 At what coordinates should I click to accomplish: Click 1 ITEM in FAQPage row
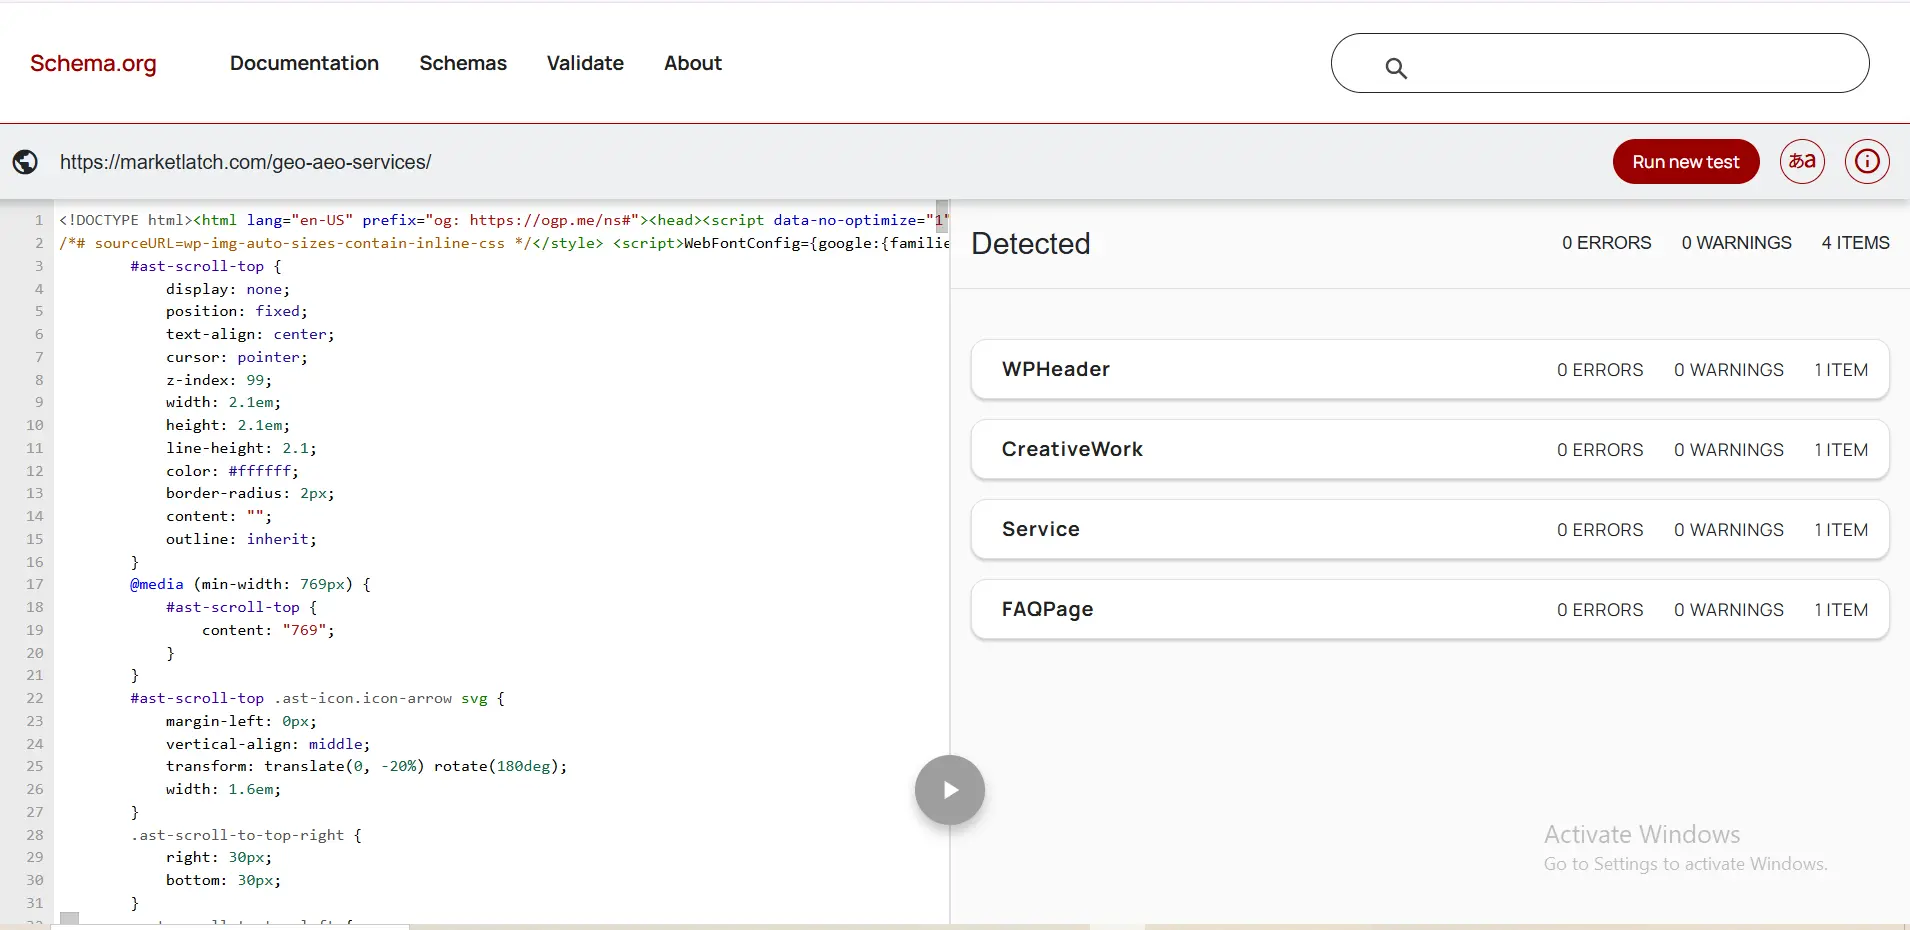pyautogui.click(x=1841, y=610)
